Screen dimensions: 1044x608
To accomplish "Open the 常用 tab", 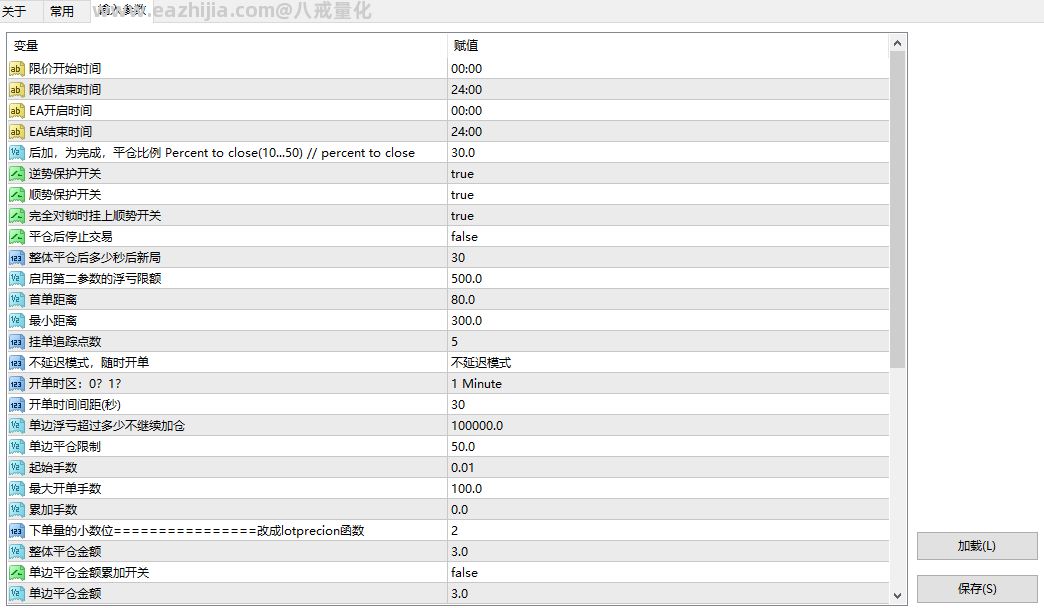I will tap(62, 11).
